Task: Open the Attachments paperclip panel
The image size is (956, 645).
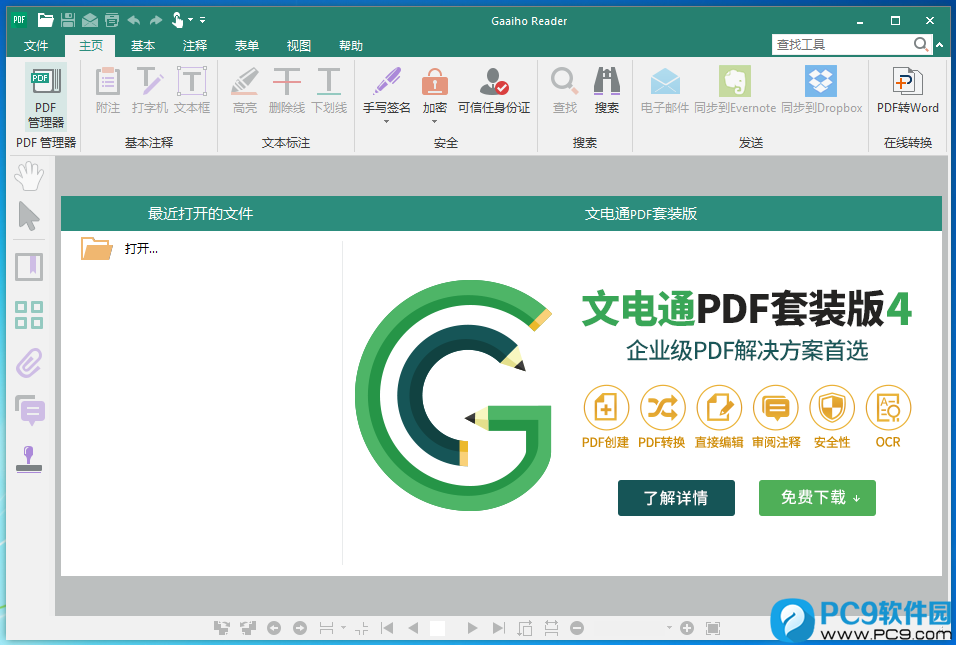Action: pos(29,363)
